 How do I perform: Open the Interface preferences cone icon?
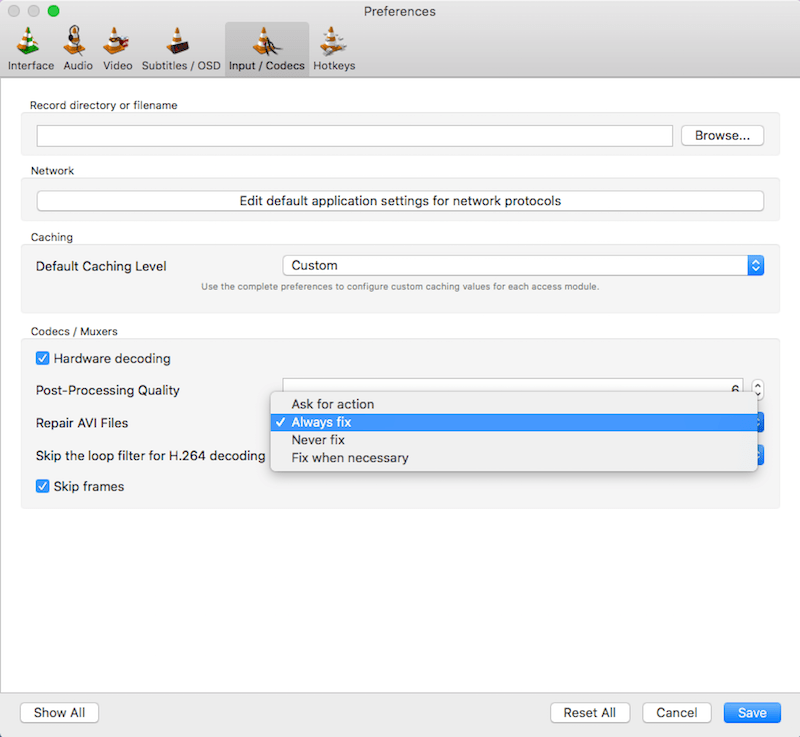[x=29, y=41]
